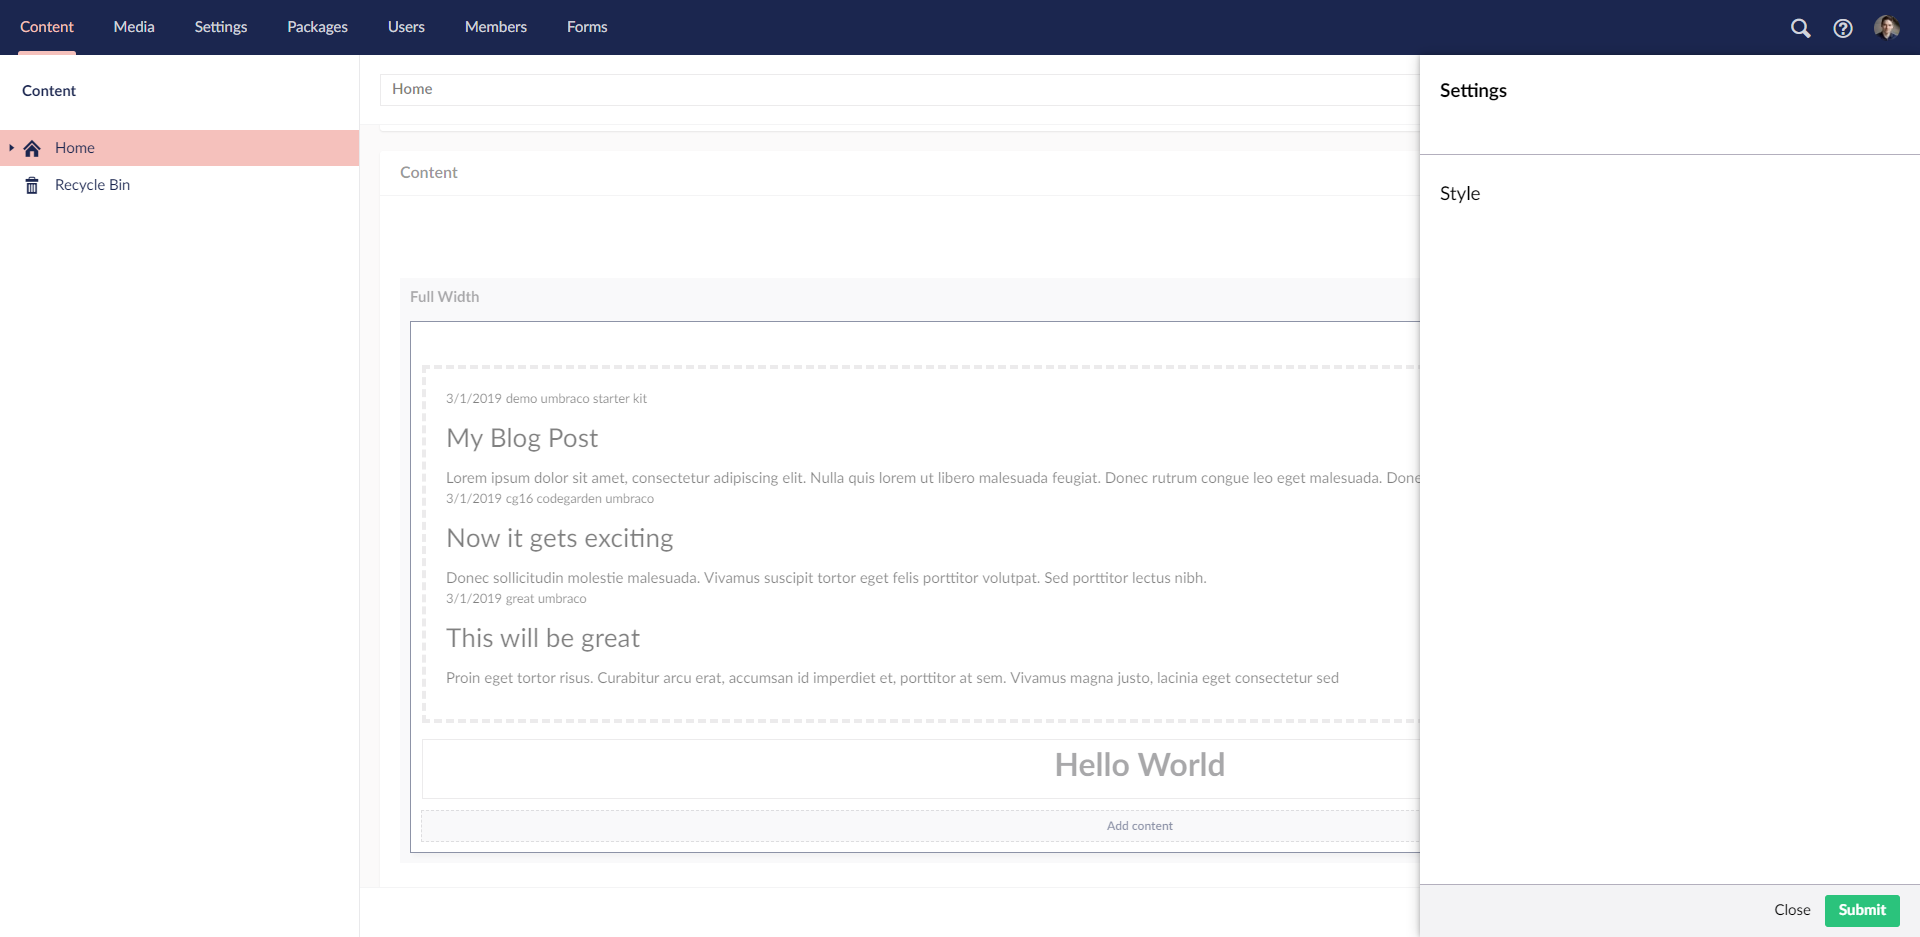This screenshot has width=1920, height=937.
Task: Open global search with the magnifier icon
Action: tap(1800, 28)
